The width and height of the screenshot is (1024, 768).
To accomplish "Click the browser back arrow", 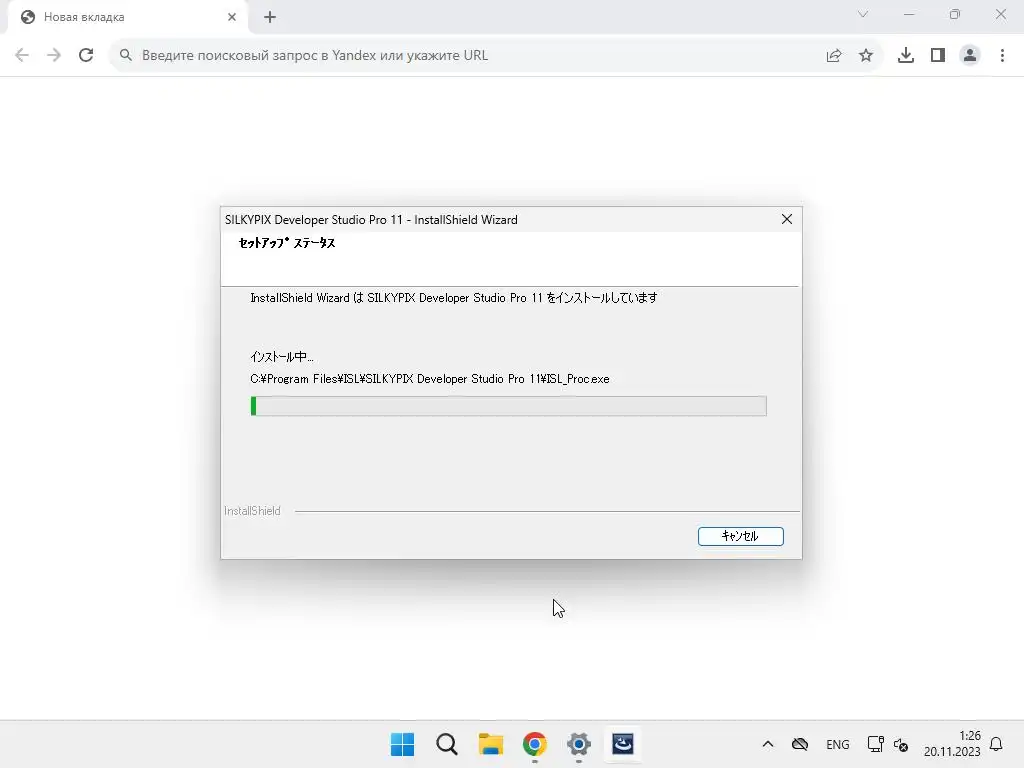I will pyautogui.click(x=22, y=56).
